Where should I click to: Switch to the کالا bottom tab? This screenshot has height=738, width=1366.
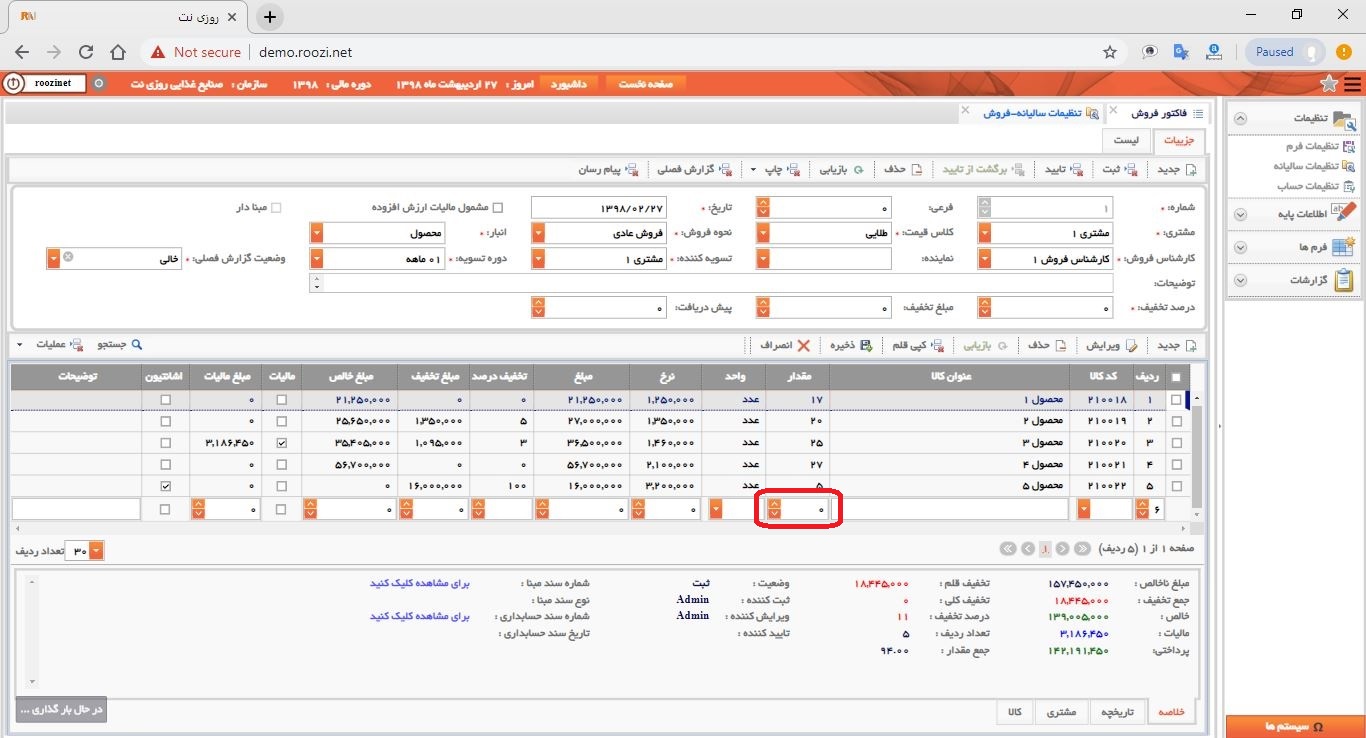pyautogui.click(x=1014, y=712)
